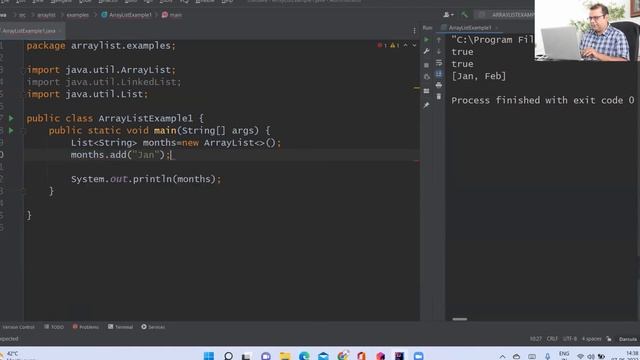
Task: Open editor tabs more-options menu
Action: (x=414, y=31)
